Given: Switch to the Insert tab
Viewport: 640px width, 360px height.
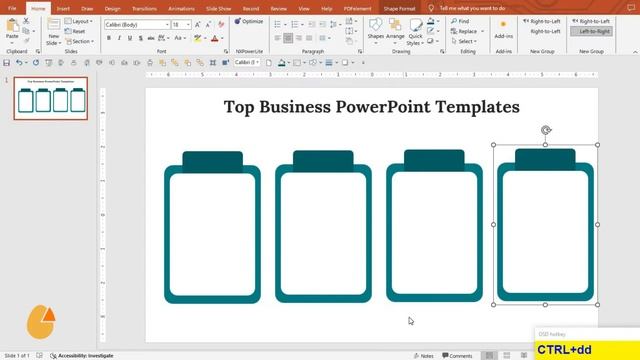Looking at the screenshot, I should tap(63, 8).
